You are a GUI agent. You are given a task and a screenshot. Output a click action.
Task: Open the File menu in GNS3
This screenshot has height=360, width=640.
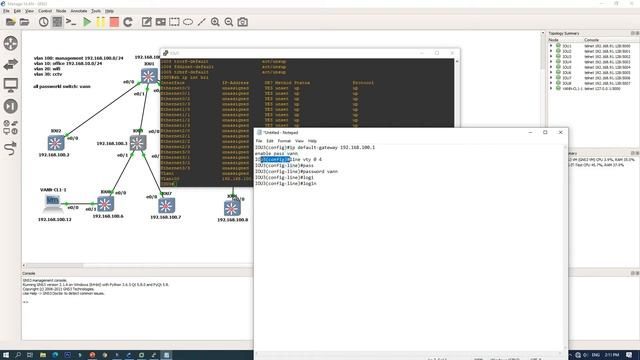tap(6, 11)
